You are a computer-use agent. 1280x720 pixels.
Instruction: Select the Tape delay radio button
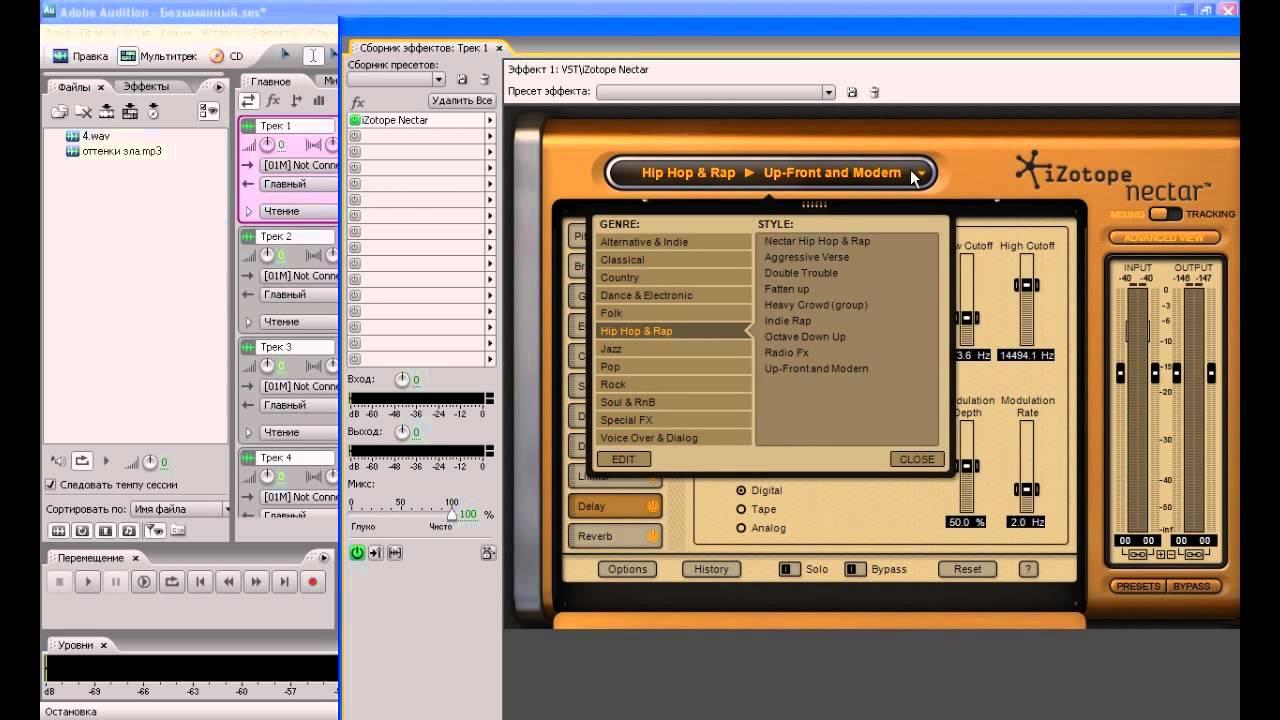pos(741,509)
